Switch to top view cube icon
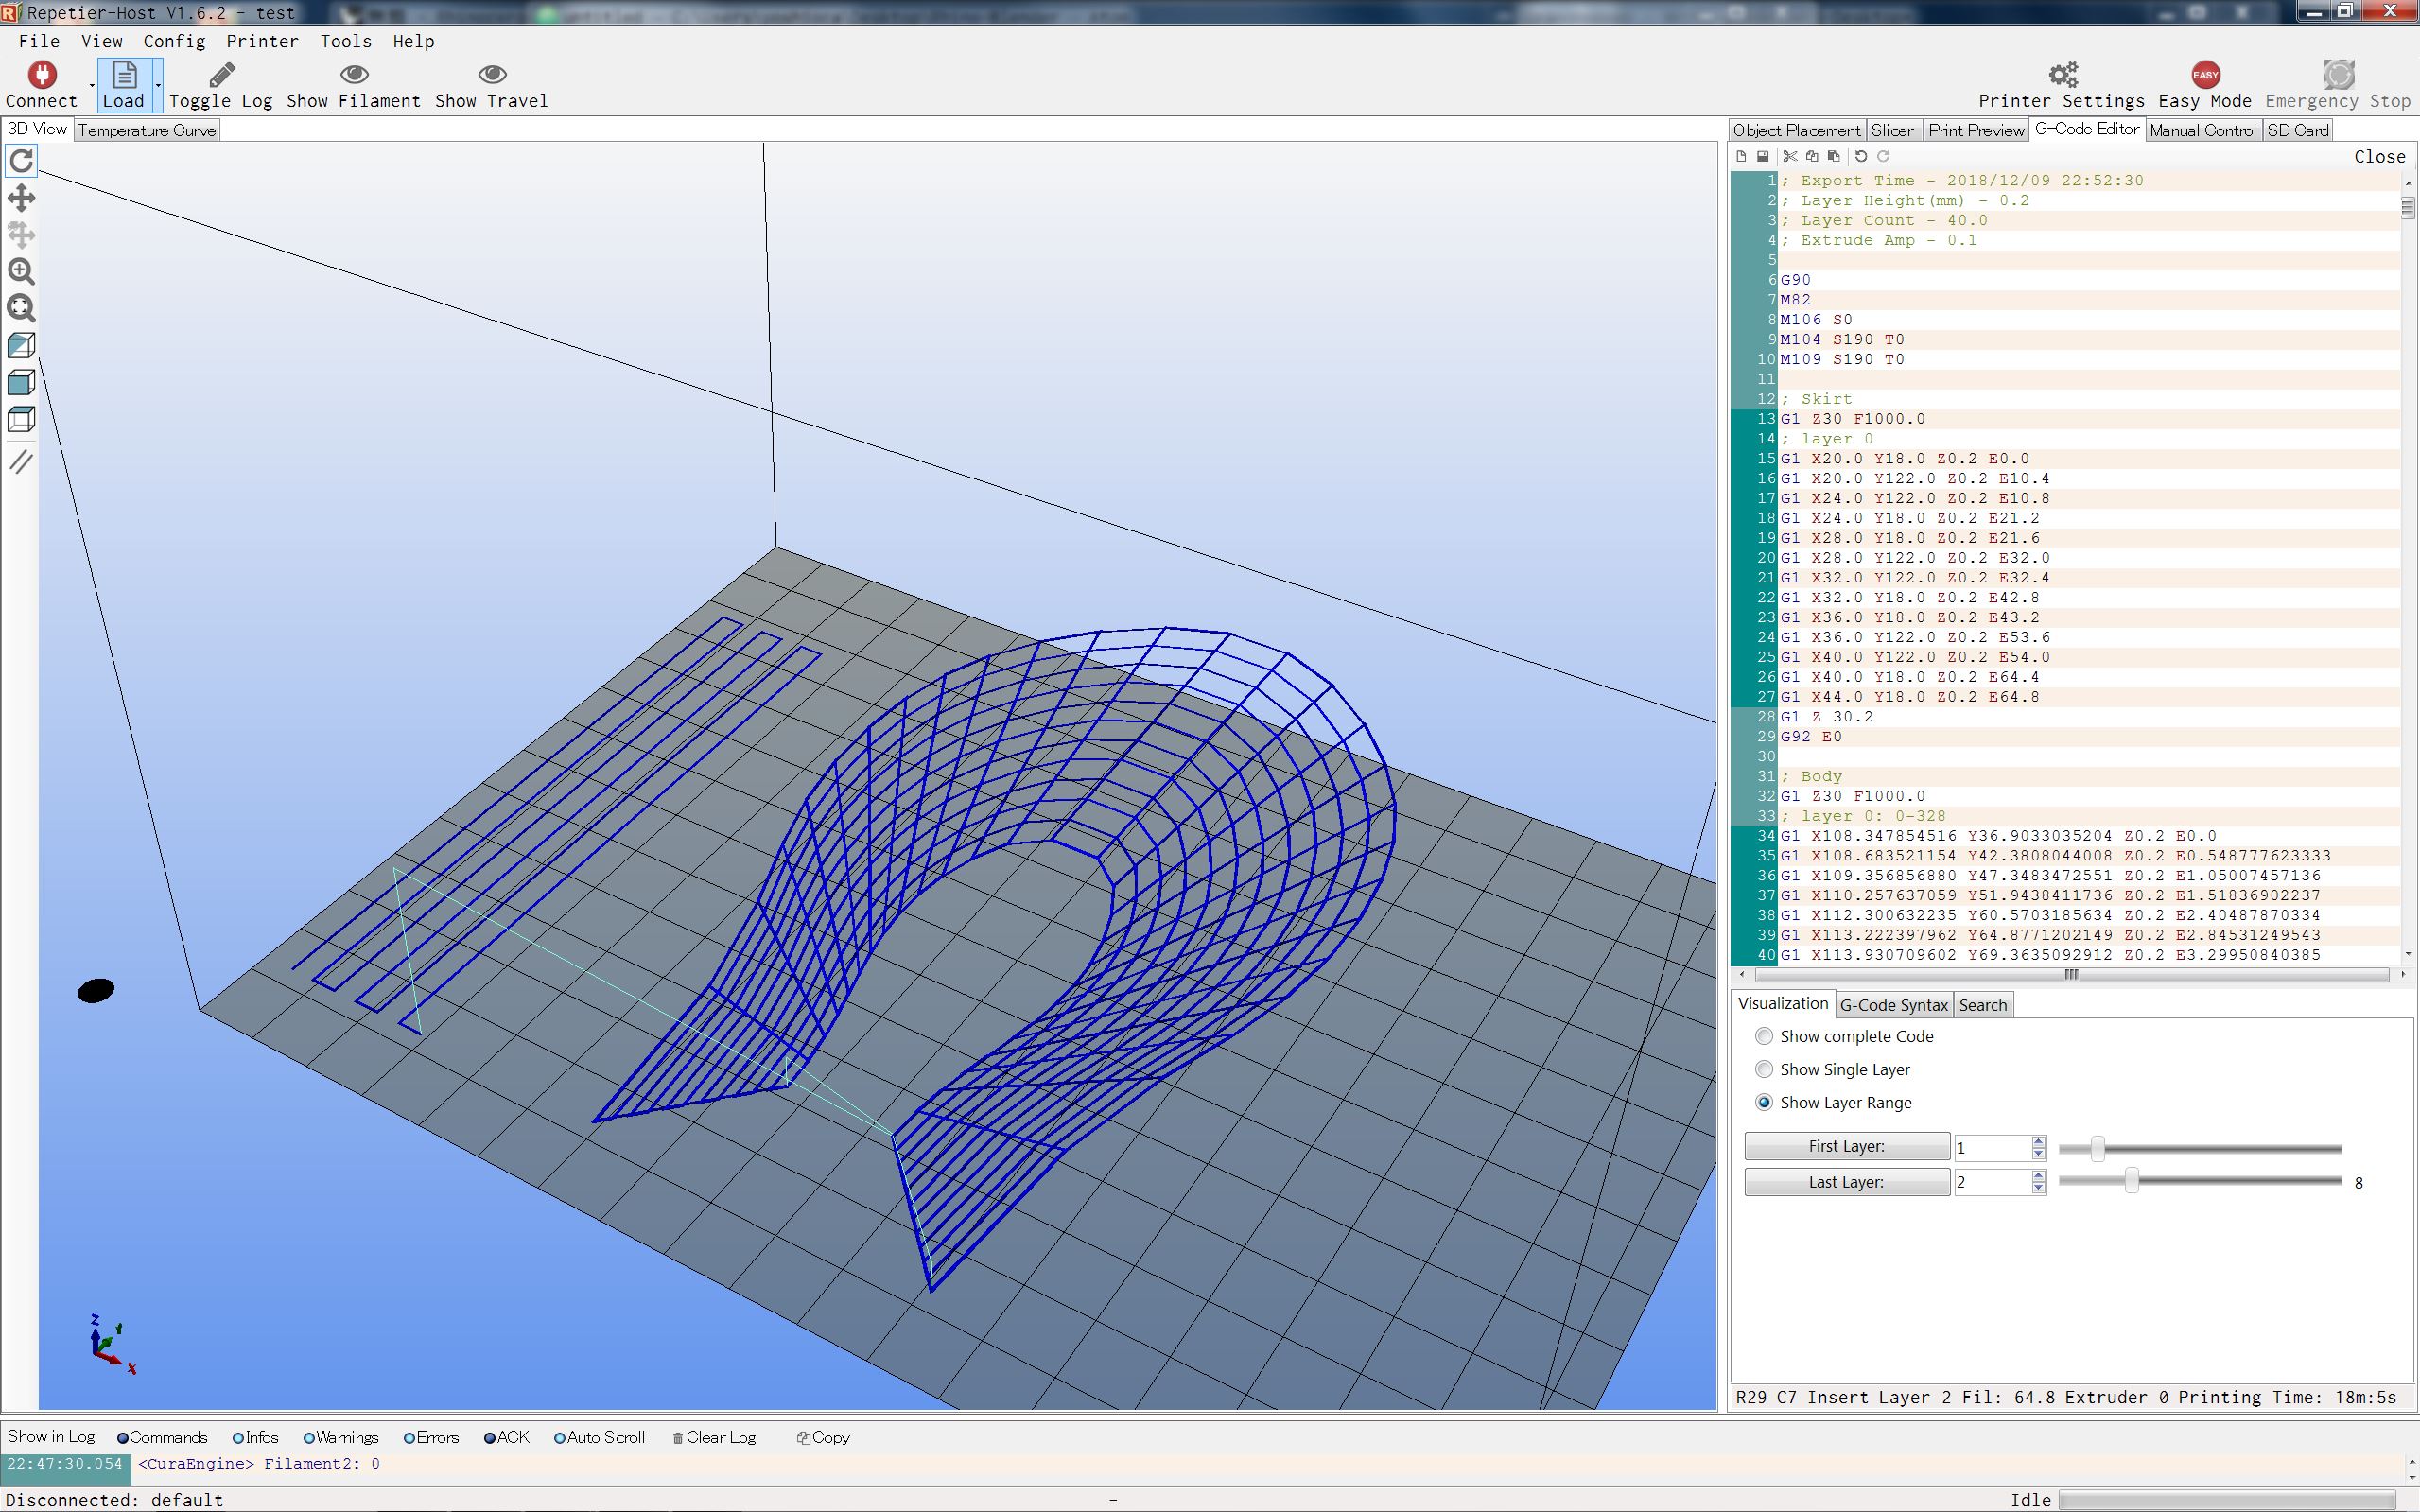 pyautogui.click(x=21, y=419)
